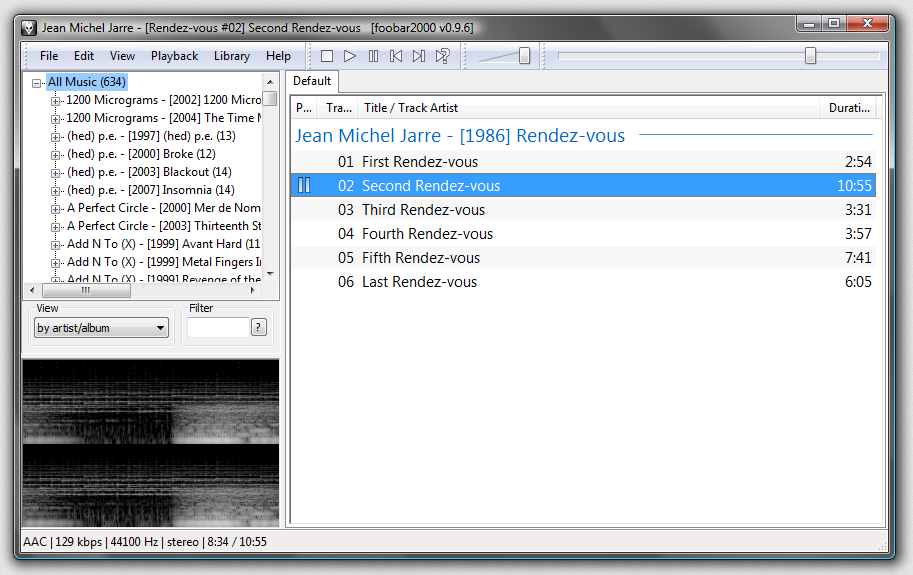
Task: Open the Playback menu
Action: pos(174,56)
